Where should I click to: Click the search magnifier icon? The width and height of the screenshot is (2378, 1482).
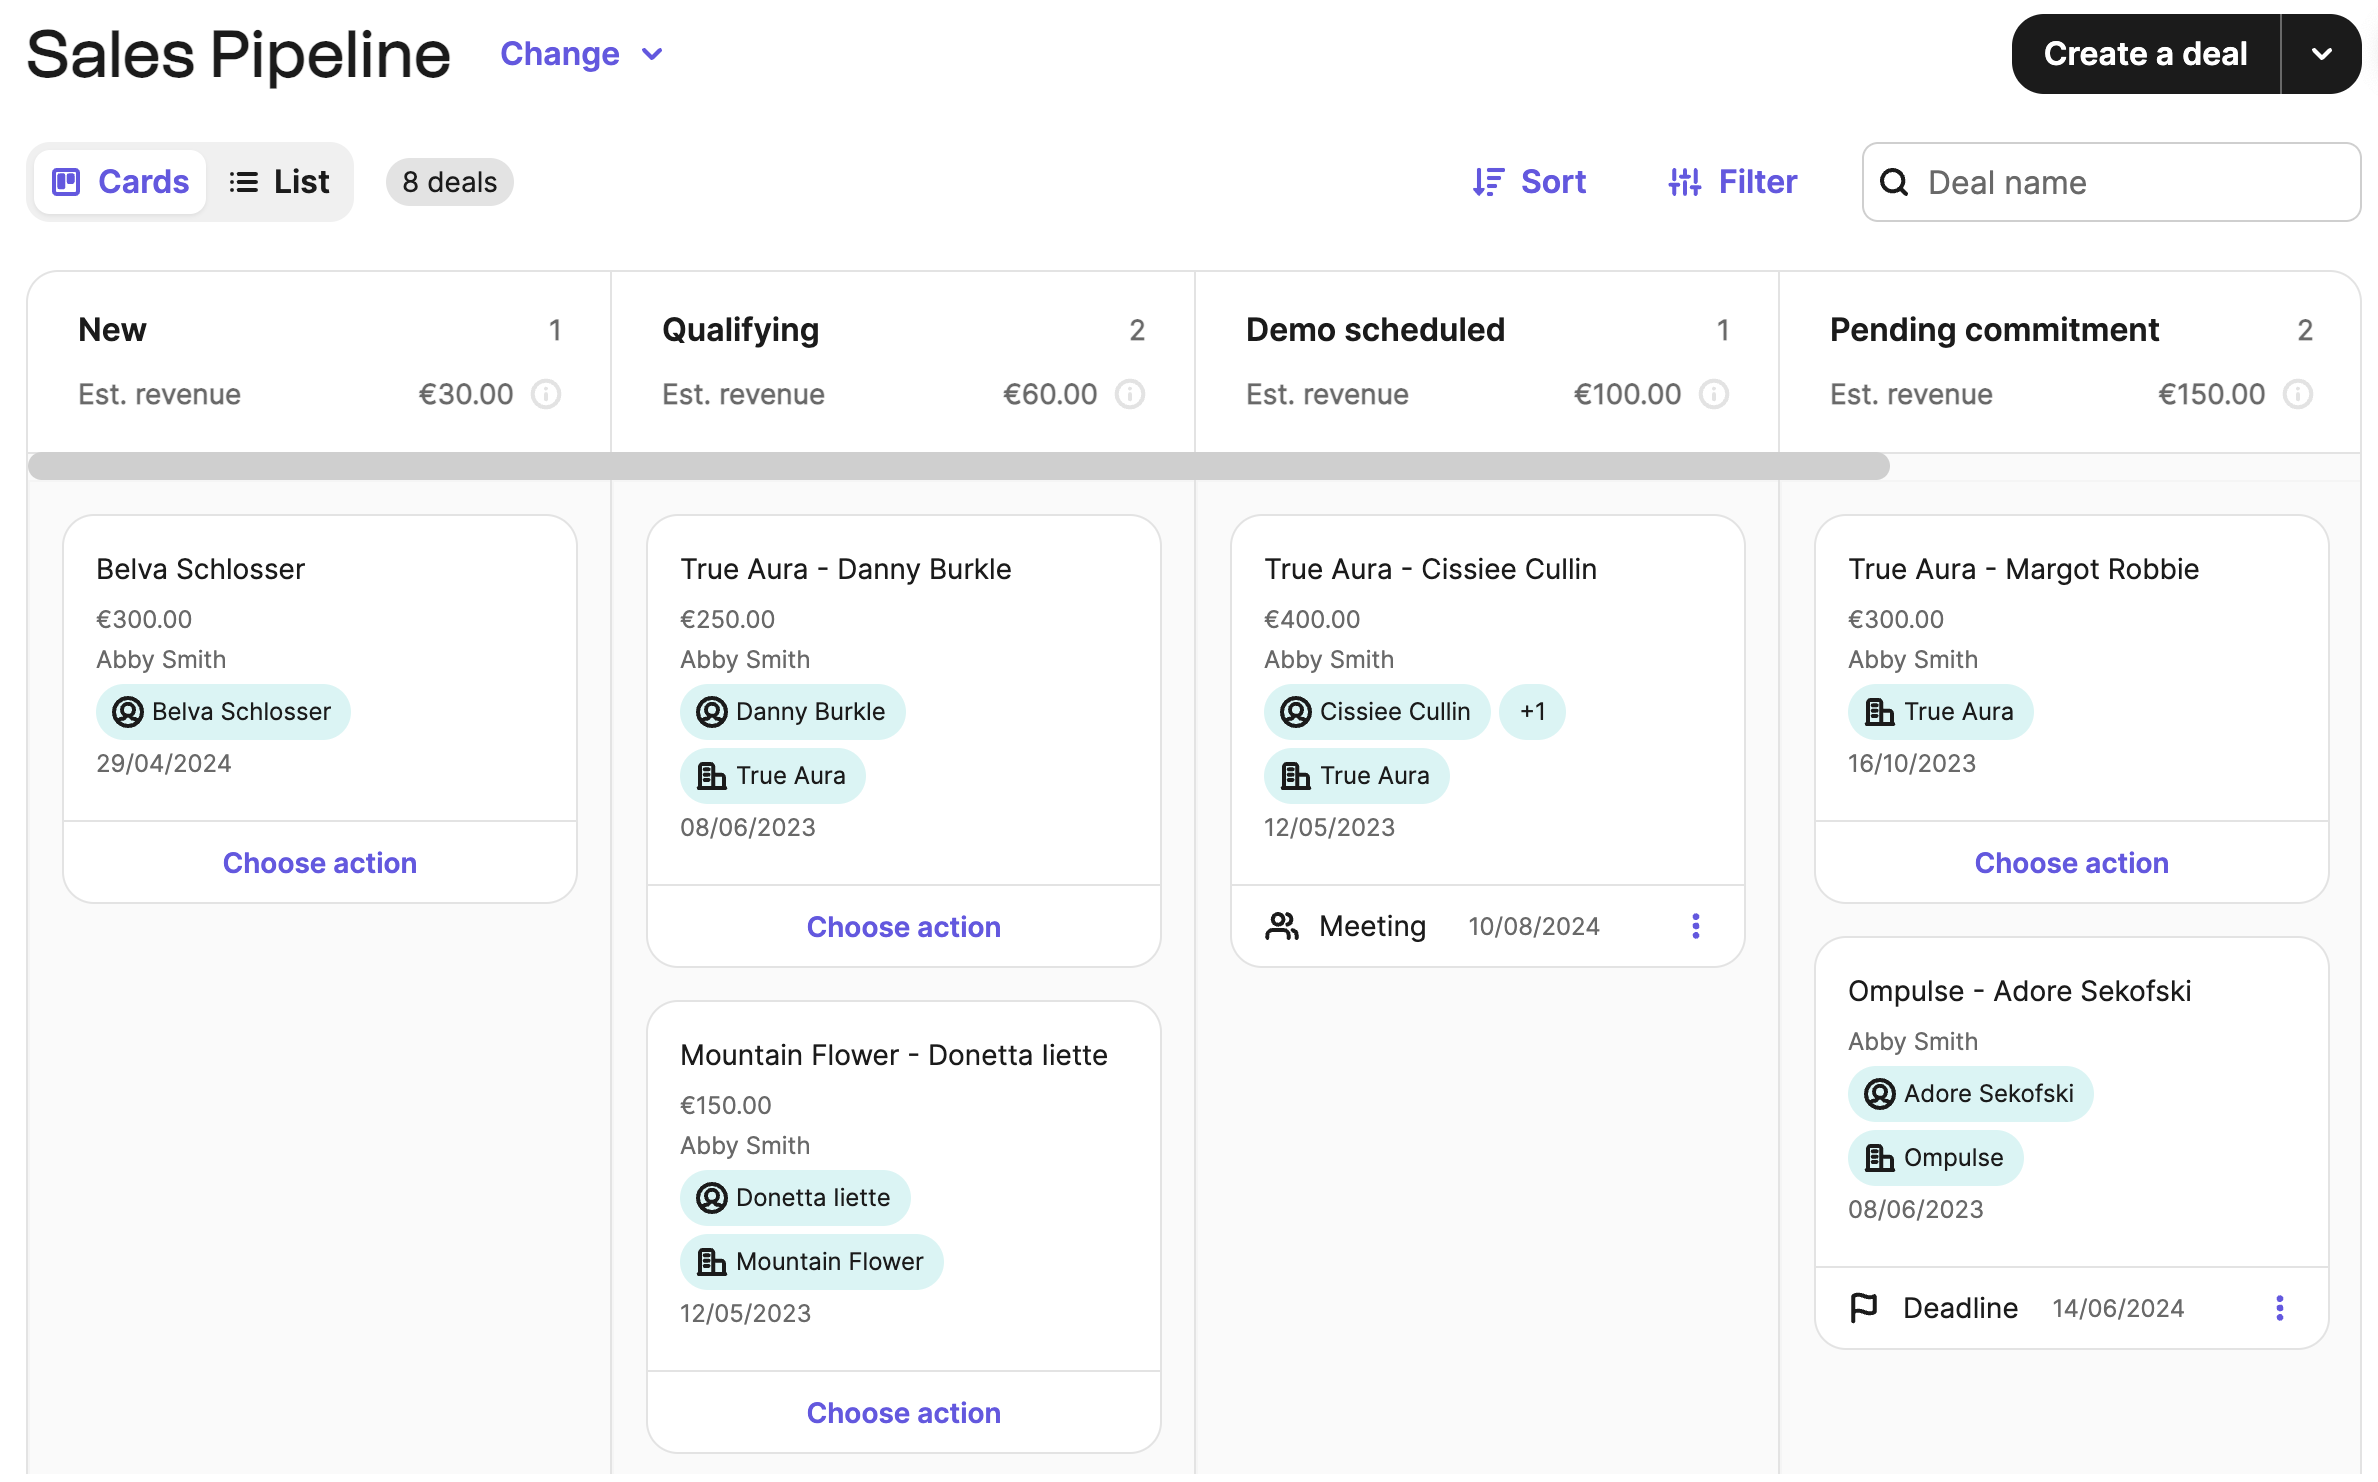coord(1894,182)
